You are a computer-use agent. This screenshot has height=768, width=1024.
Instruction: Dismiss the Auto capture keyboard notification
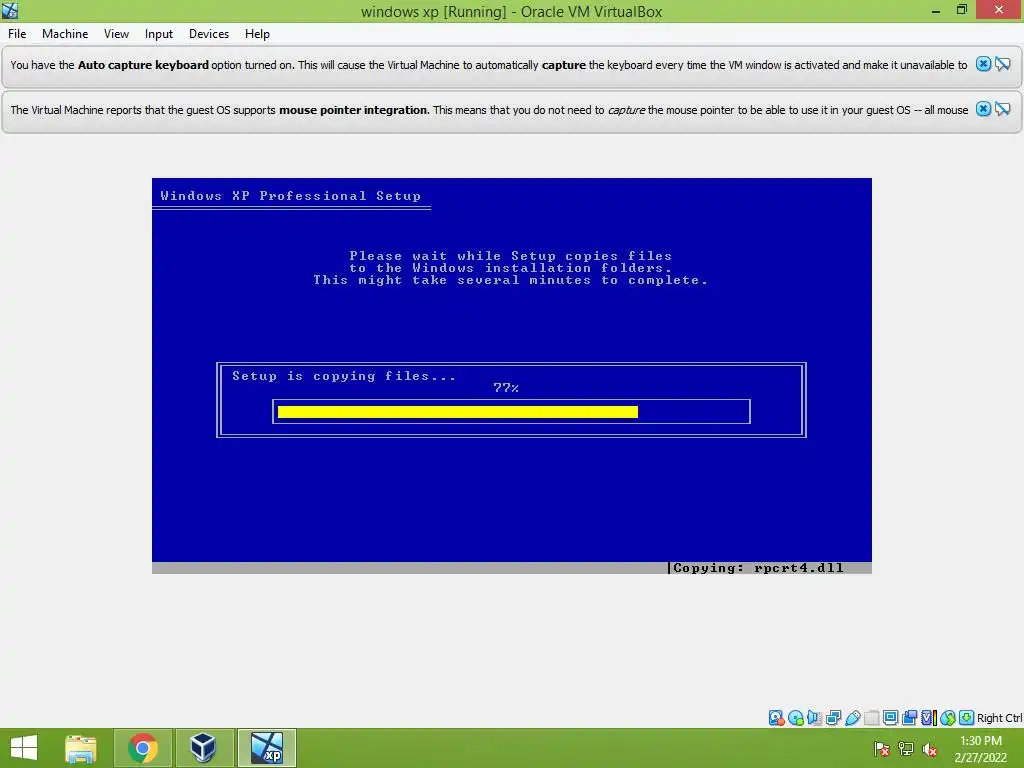point(983,64)
